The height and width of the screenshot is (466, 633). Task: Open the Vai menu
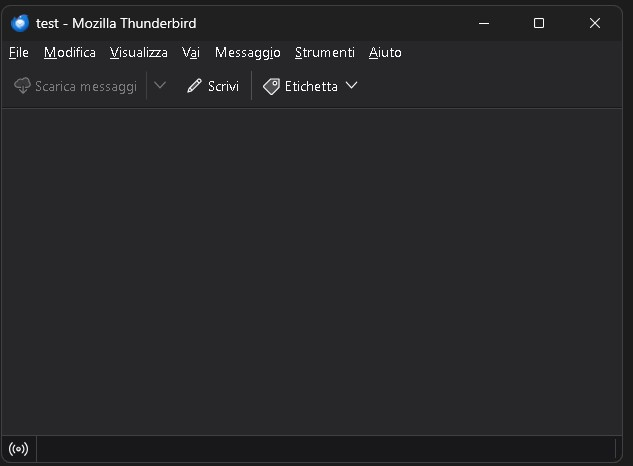point(191,52)
